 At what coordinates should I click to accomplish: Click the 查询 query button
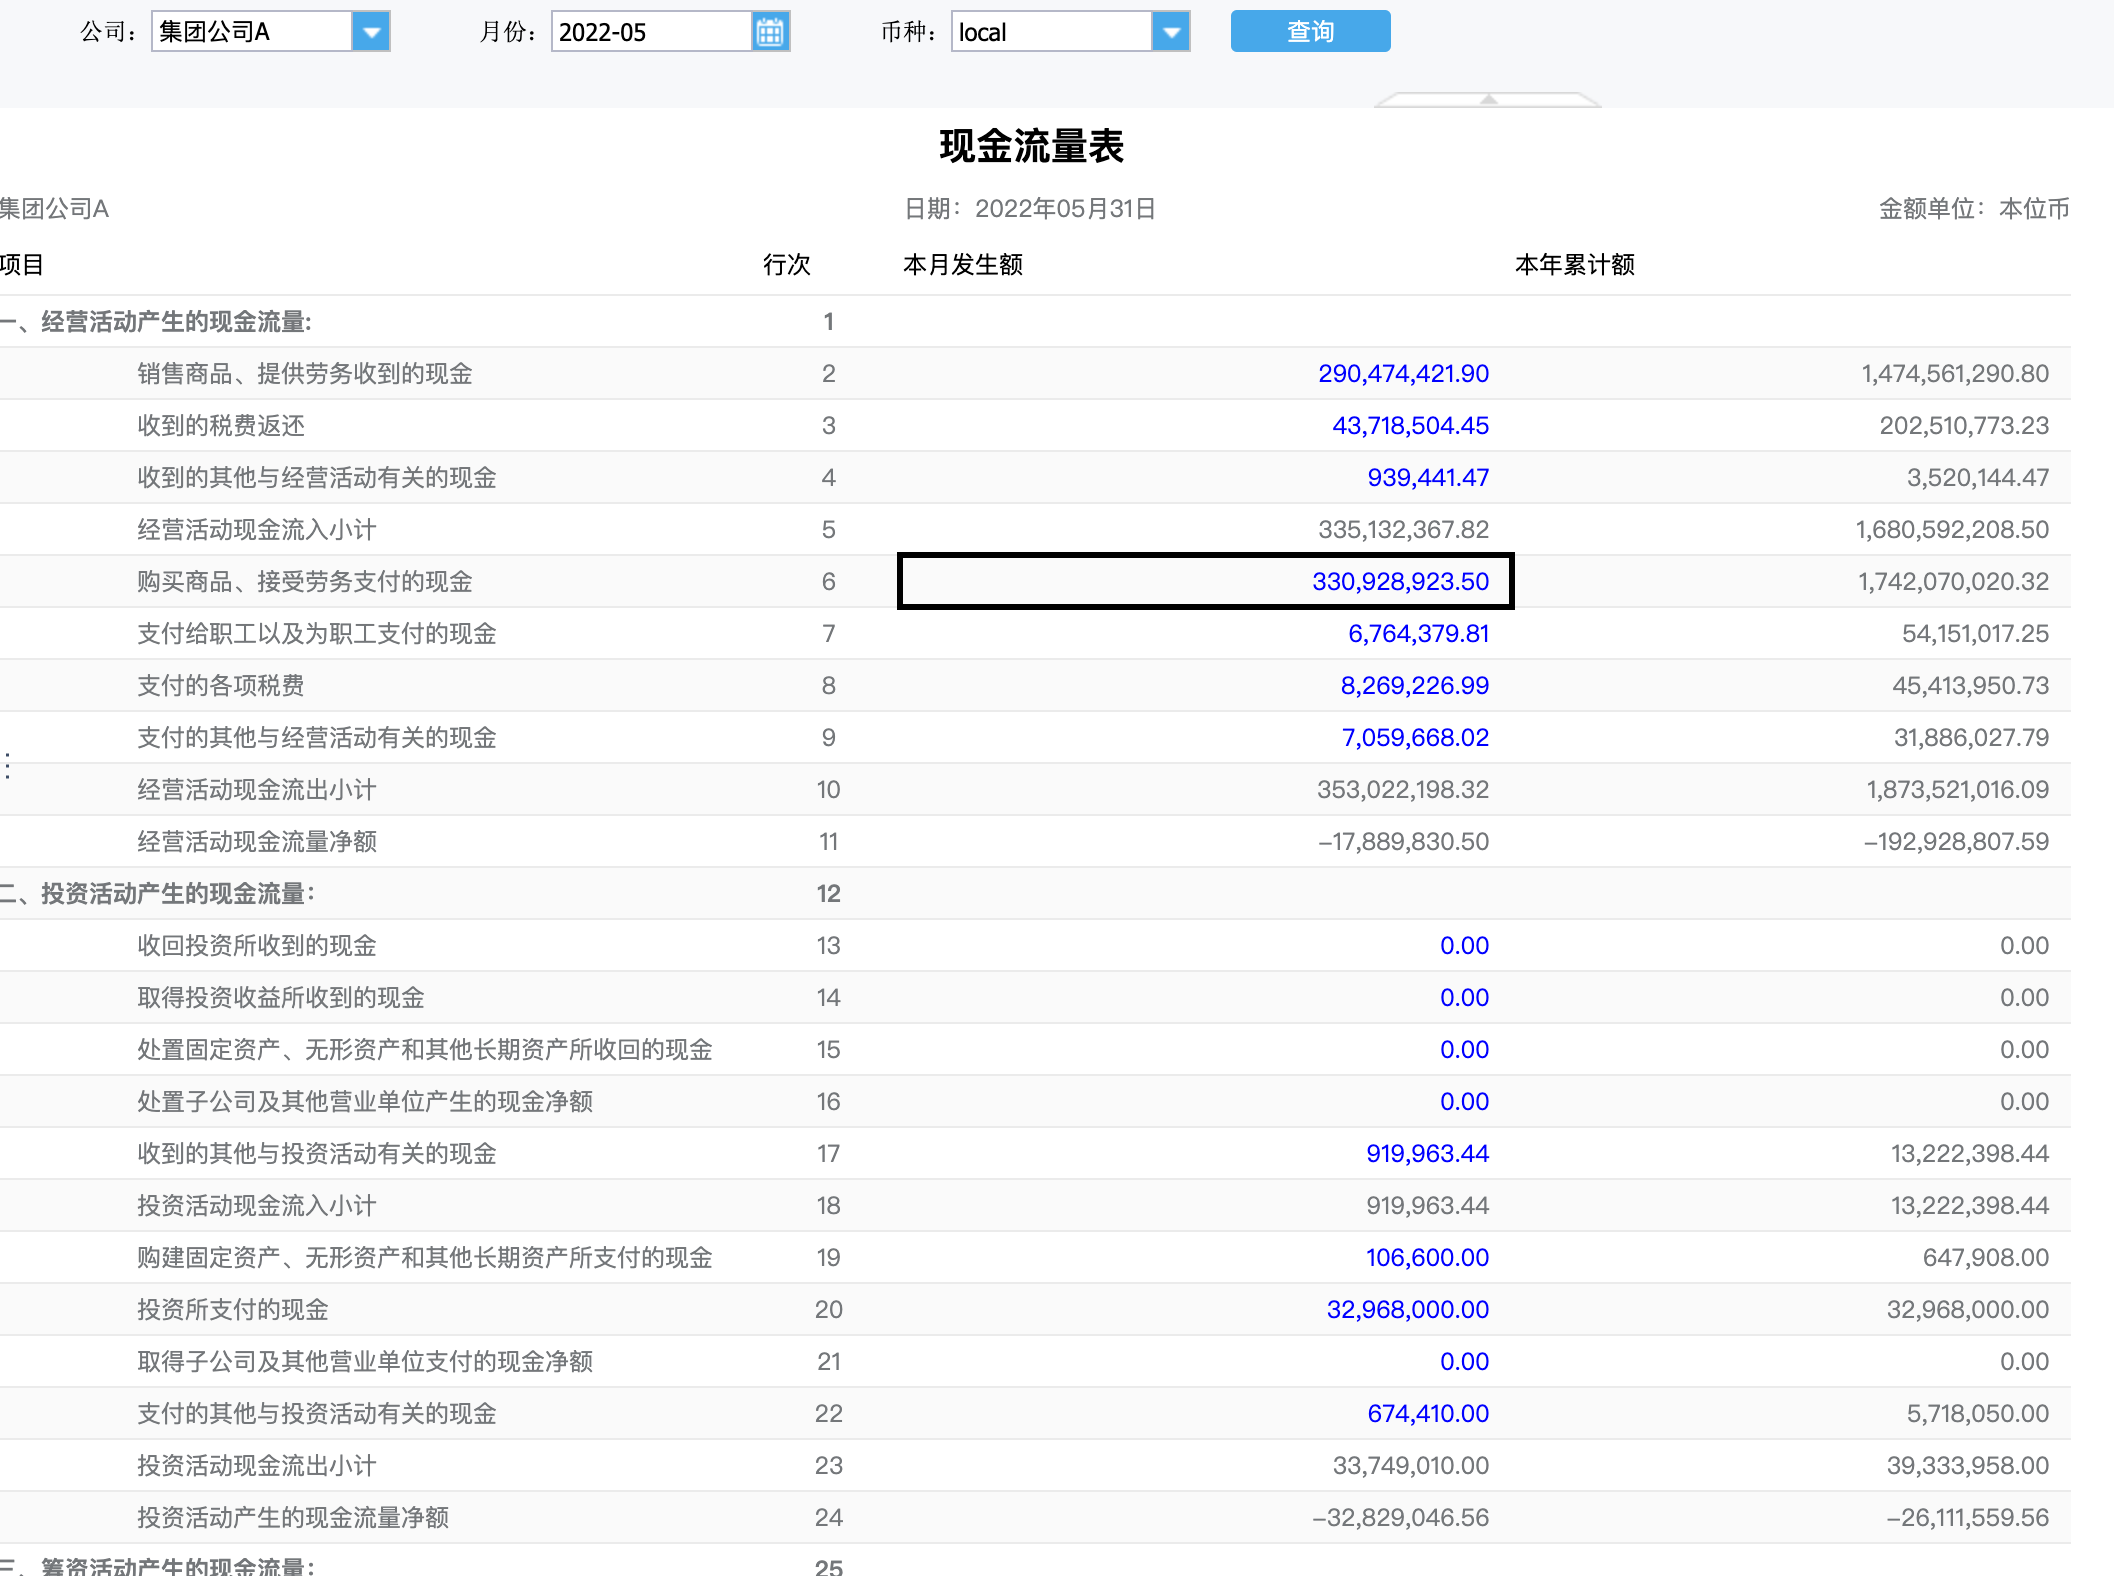tap(1310, 32)
